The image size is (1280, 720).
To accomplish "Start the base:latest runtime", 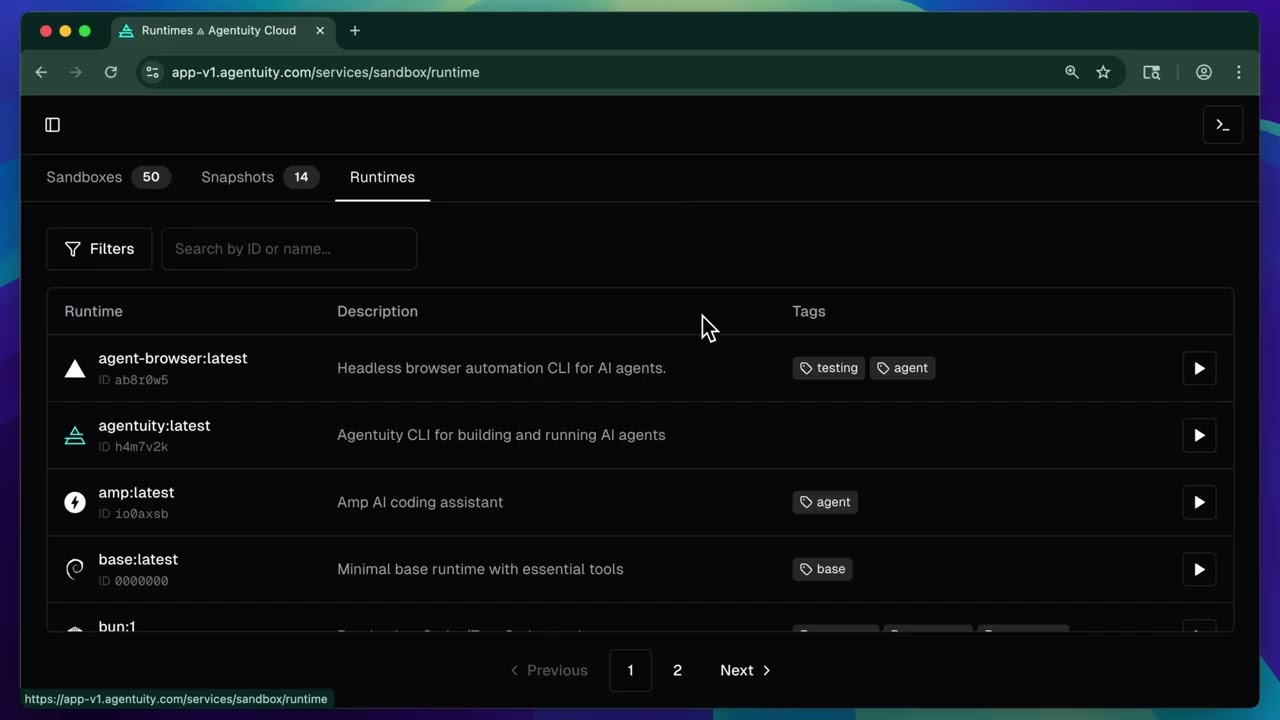I will click(x=1199, y=569).
